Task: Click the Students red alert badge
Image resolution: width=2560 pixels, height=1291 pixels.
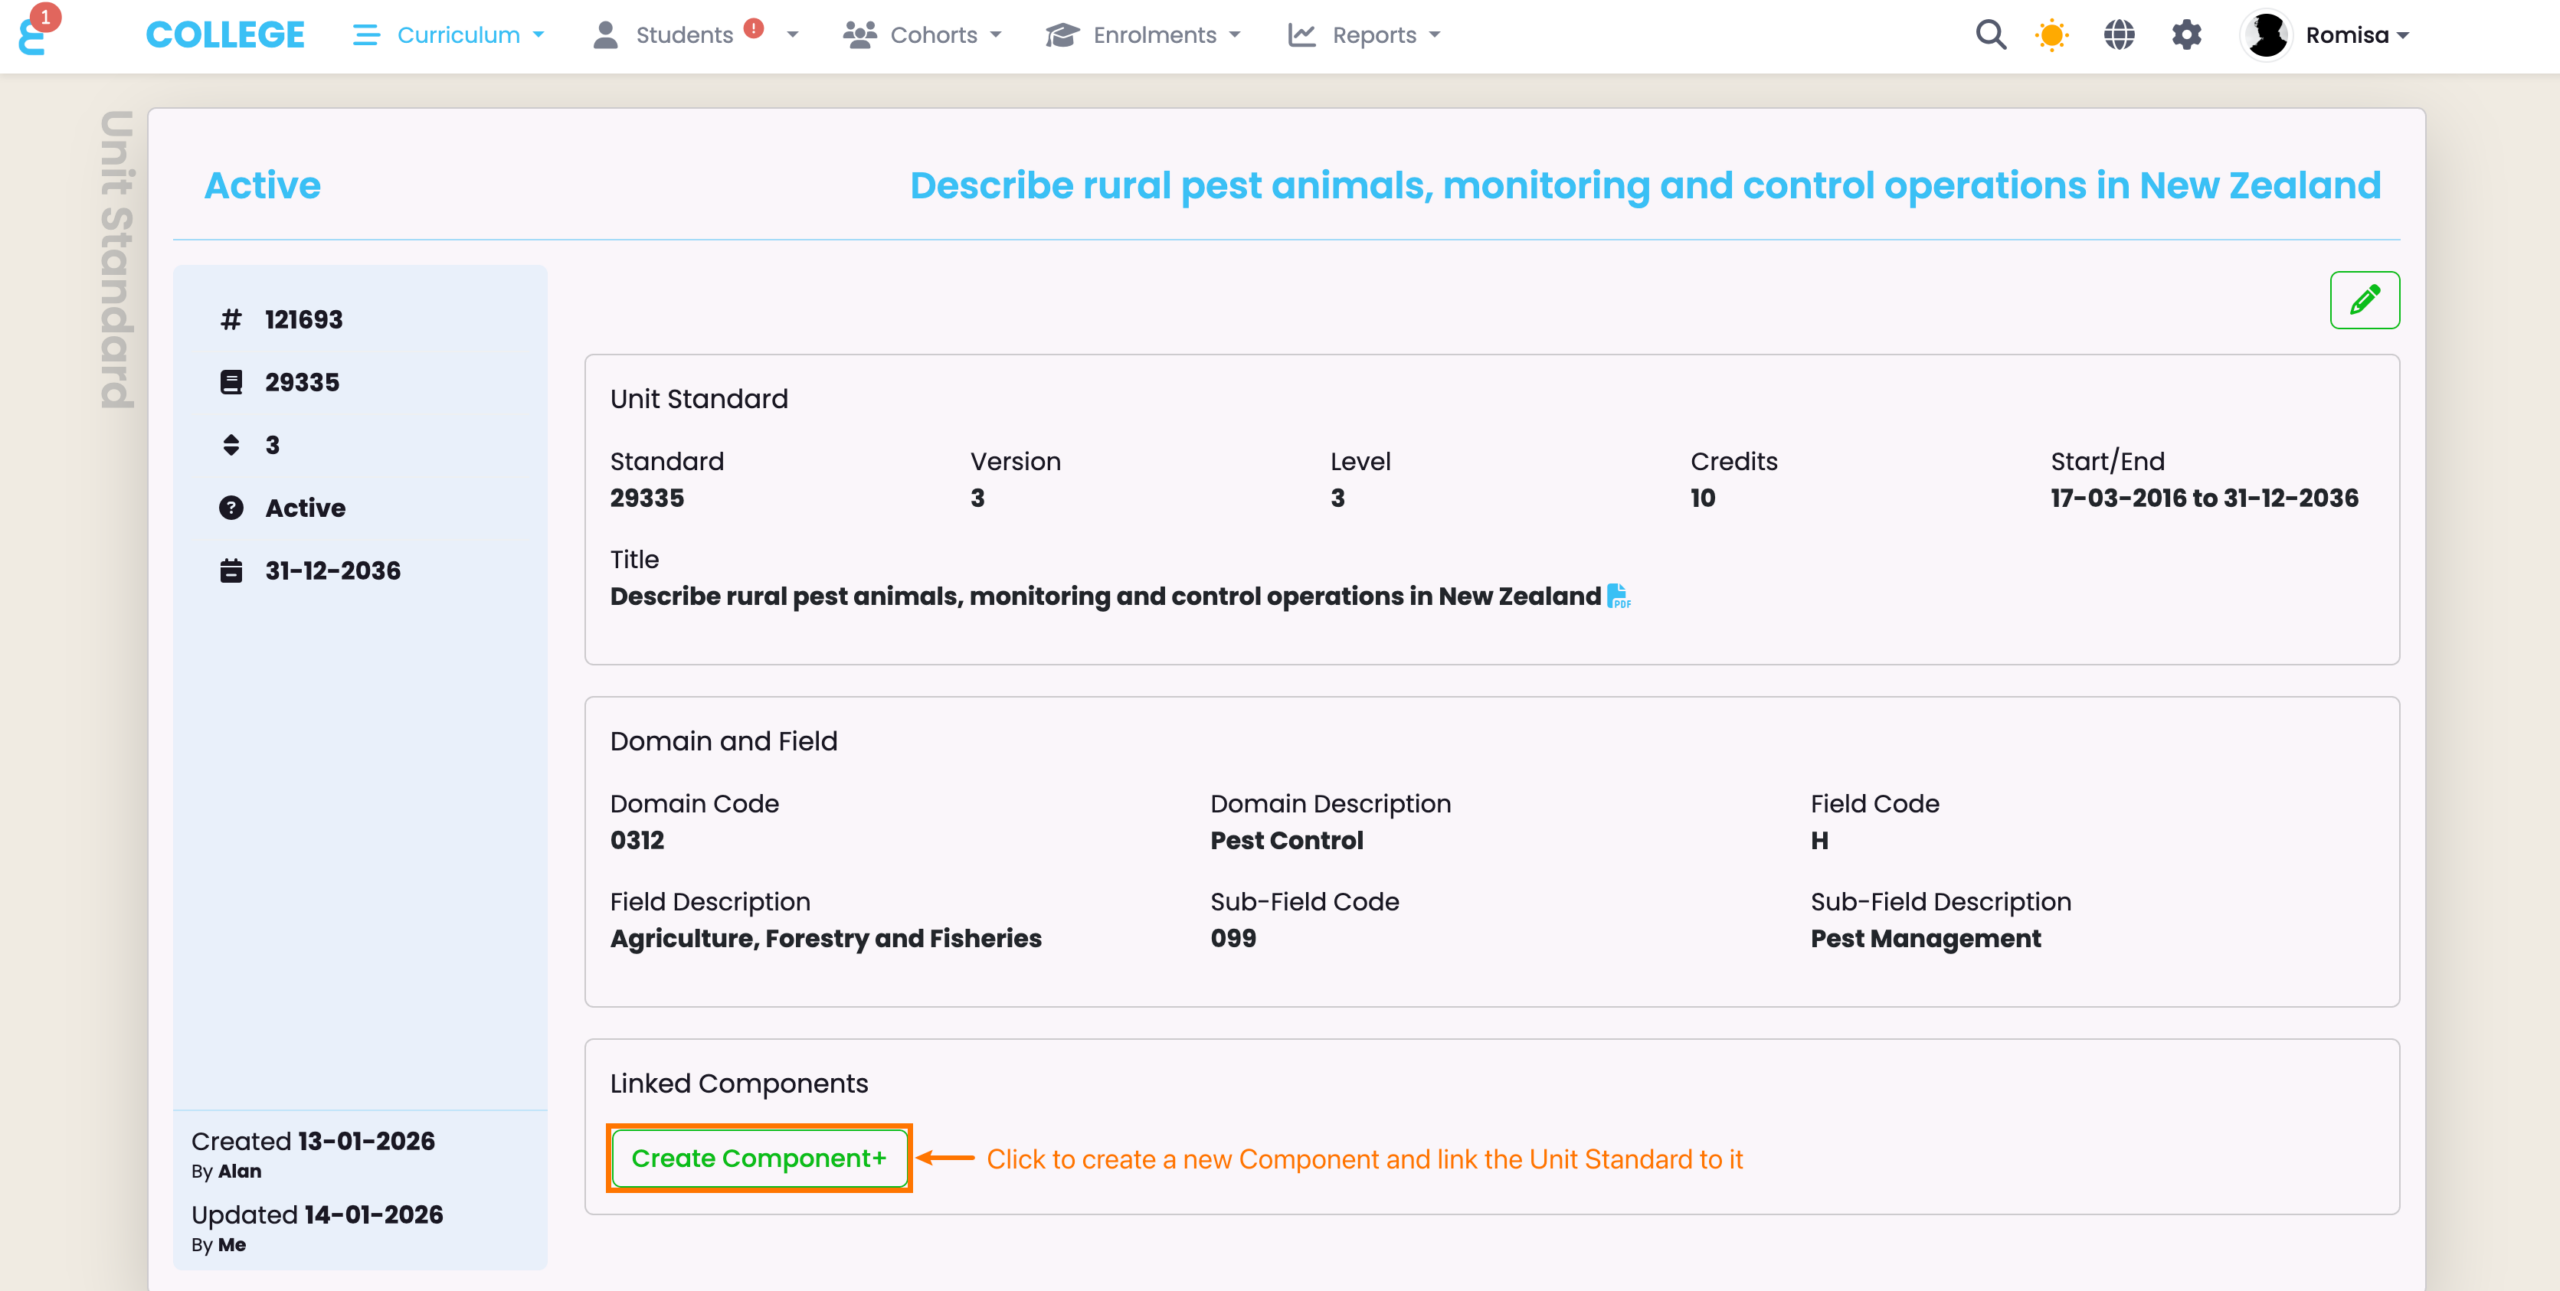Action: point(754,28)
